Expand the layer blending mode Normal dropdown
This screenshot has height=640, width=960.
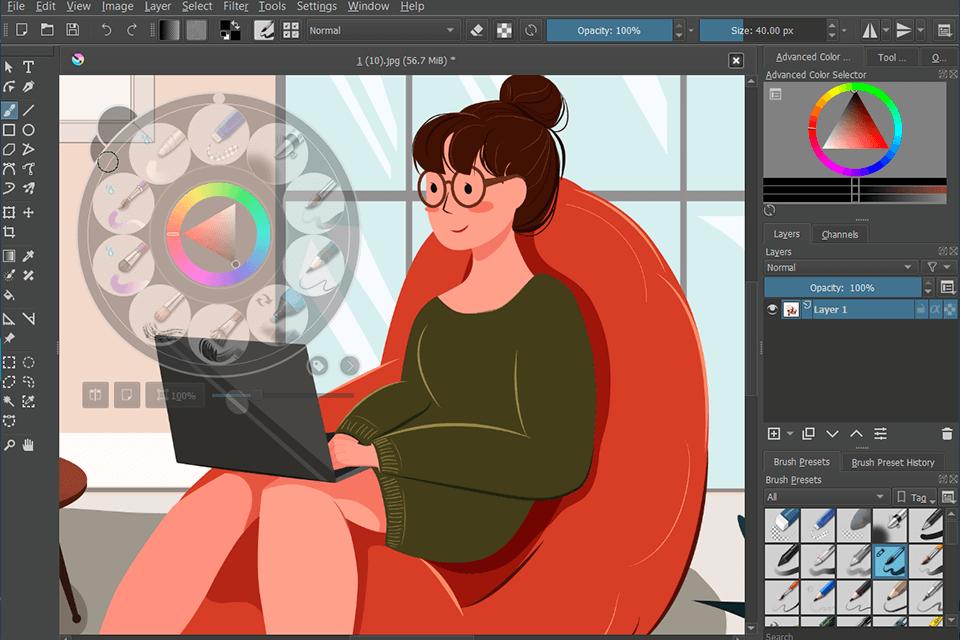[x=840, y=268]
